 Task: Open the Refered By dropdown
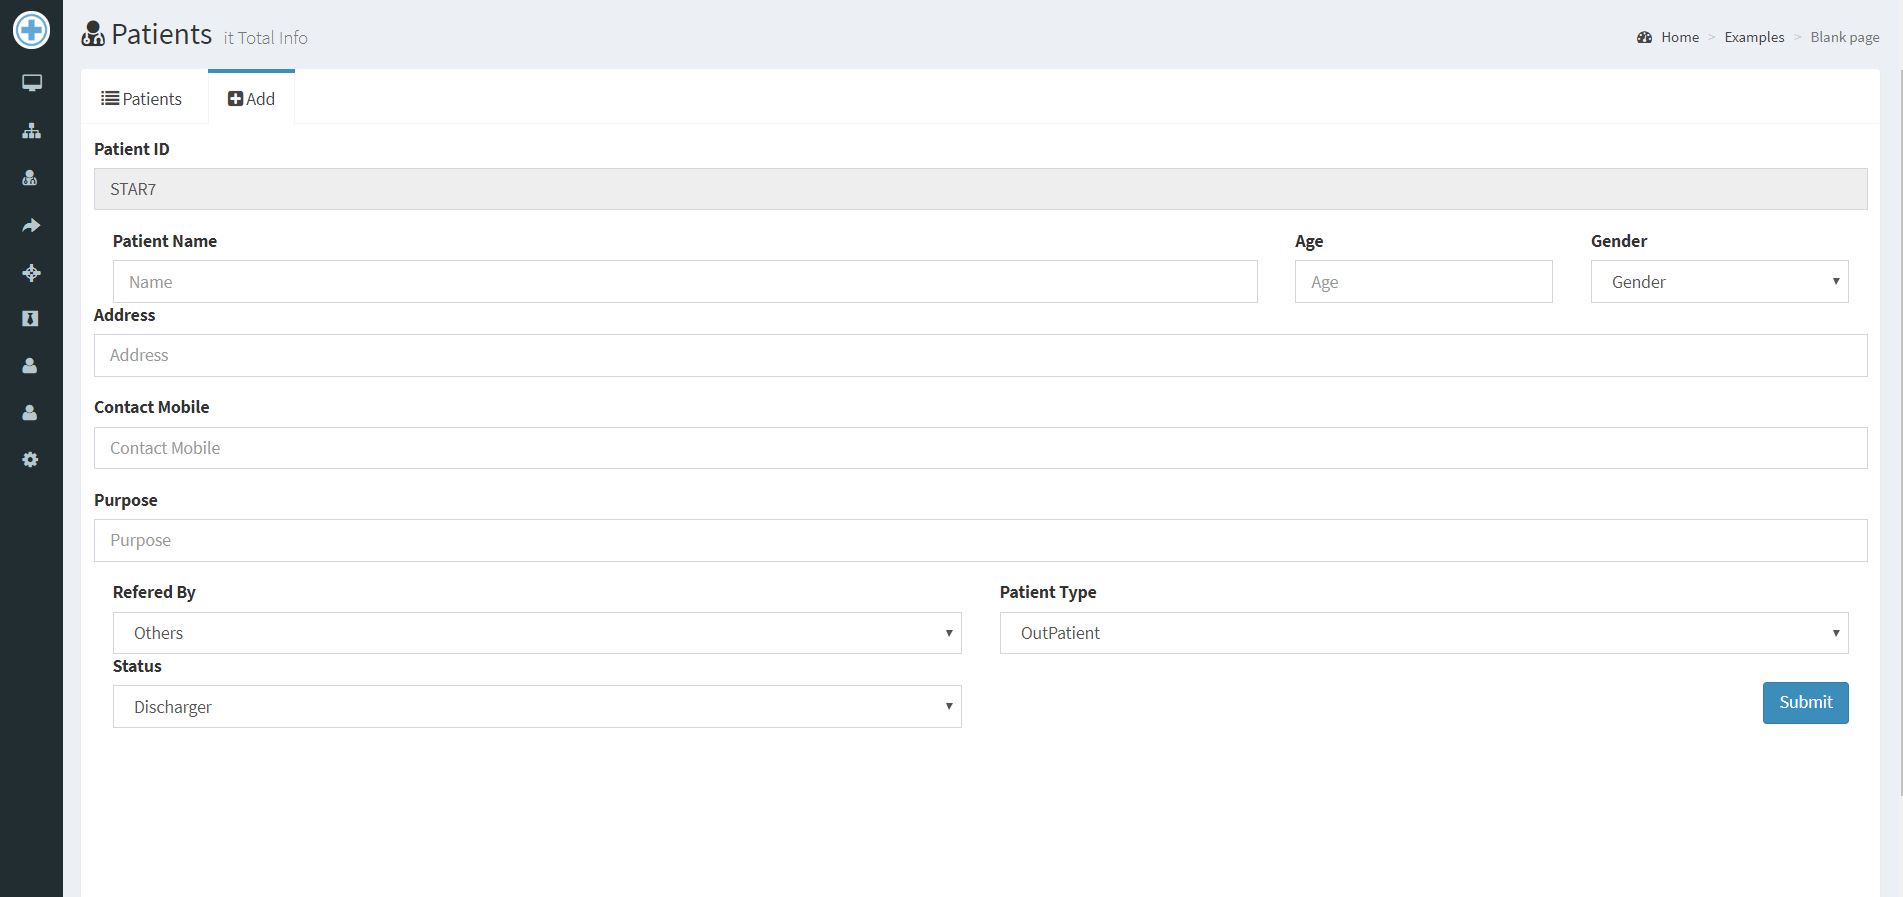pyautogui.click(x=537, y=633)
